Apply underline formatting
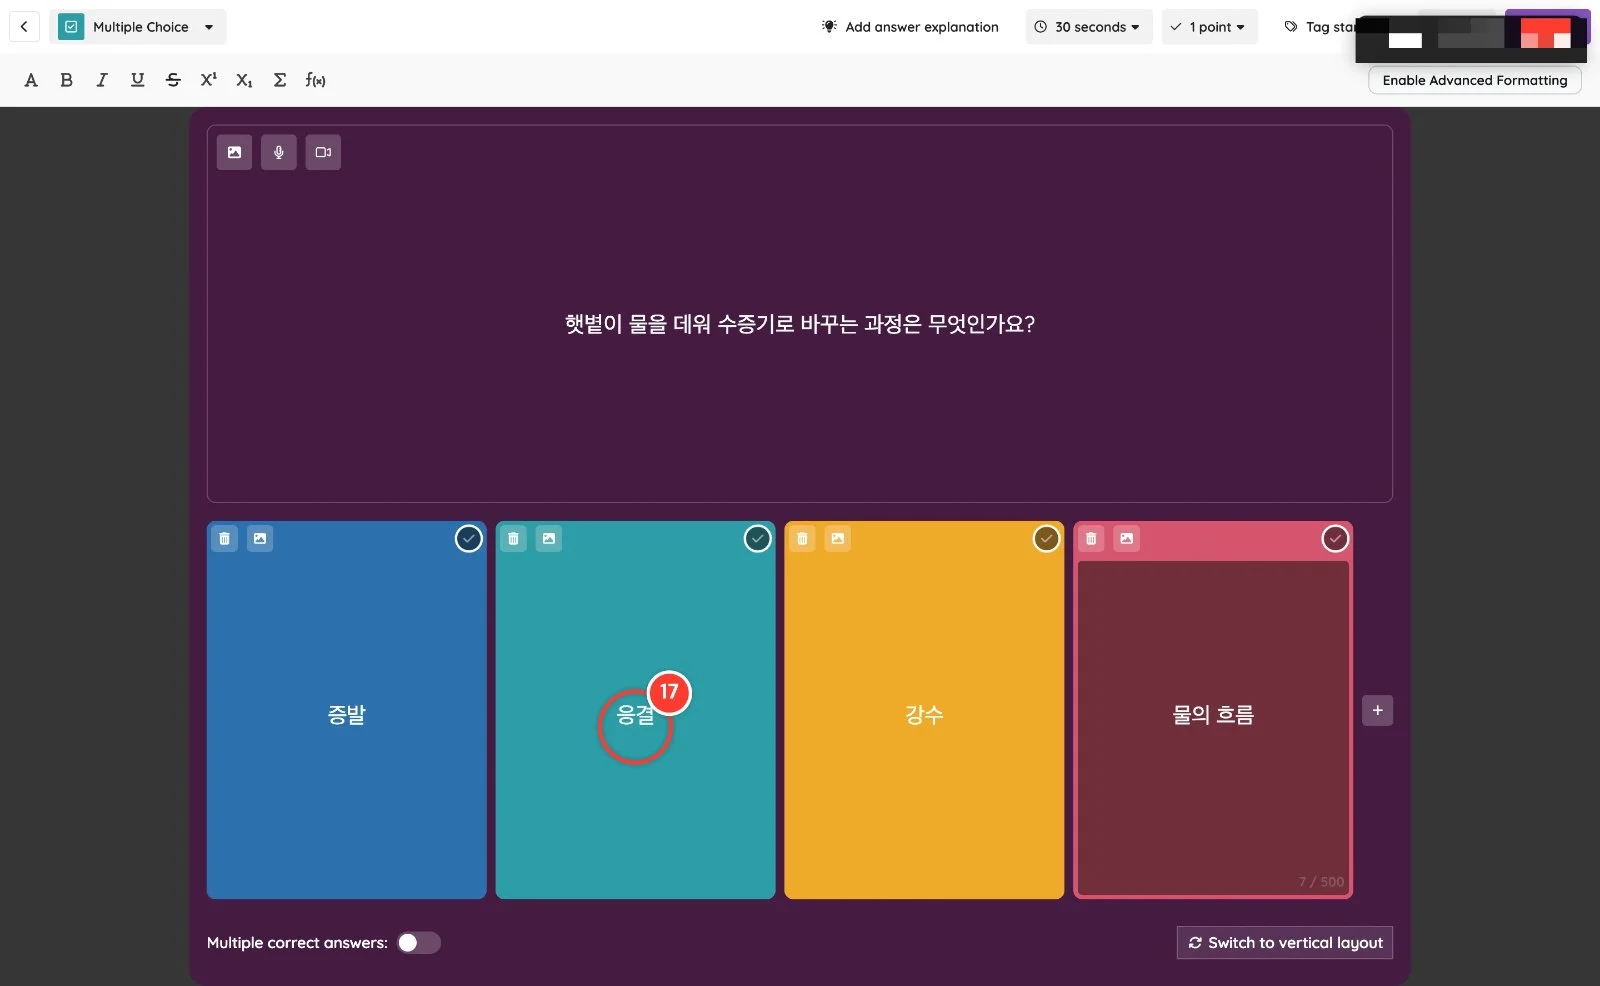The image size is (1600, 986). [137, 80]
